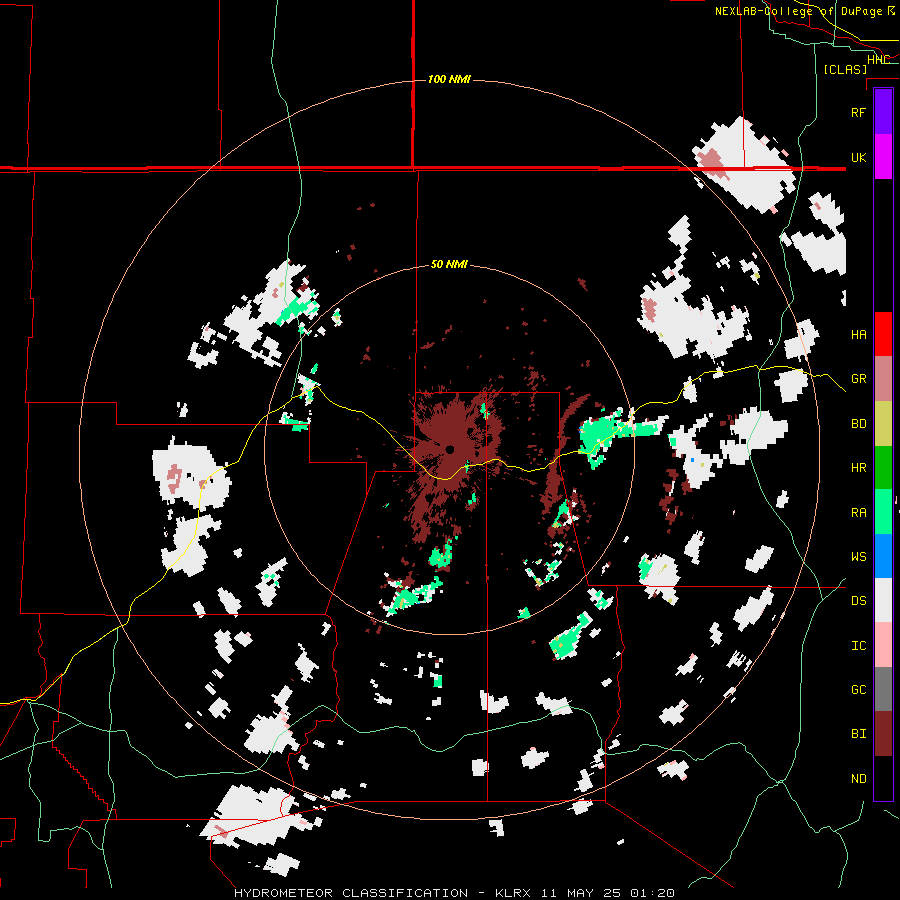Viewport: 900px width, 900px height.
Task: Click the HHC product code text
Action: (x=878, y=60)
